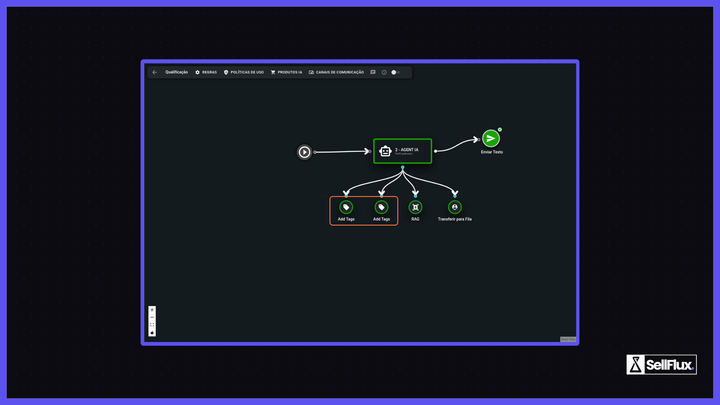Zoom out with the minus control
Image resolution: width=720 pixels, height=405 pixels.
(x=152, y=317)
